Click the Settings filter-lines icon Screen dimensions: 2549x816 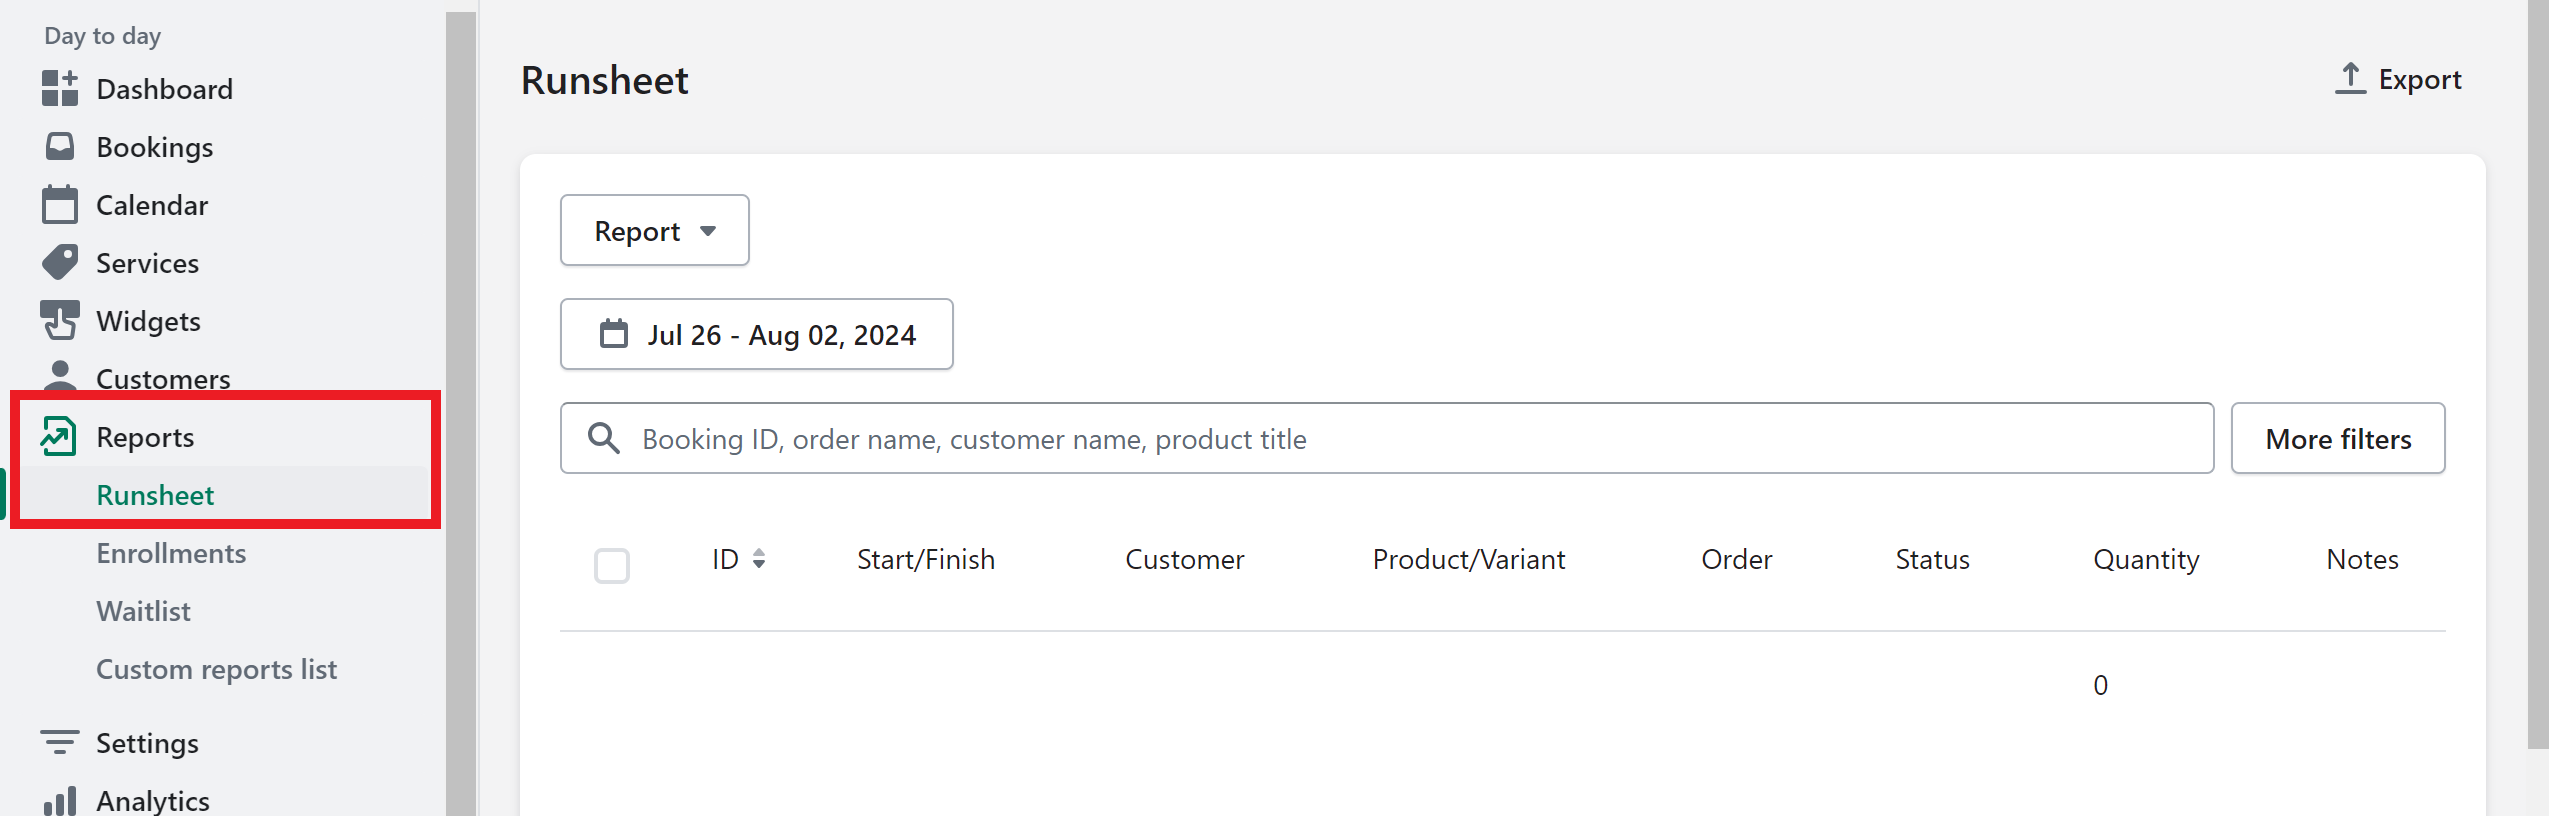(60, 742)
